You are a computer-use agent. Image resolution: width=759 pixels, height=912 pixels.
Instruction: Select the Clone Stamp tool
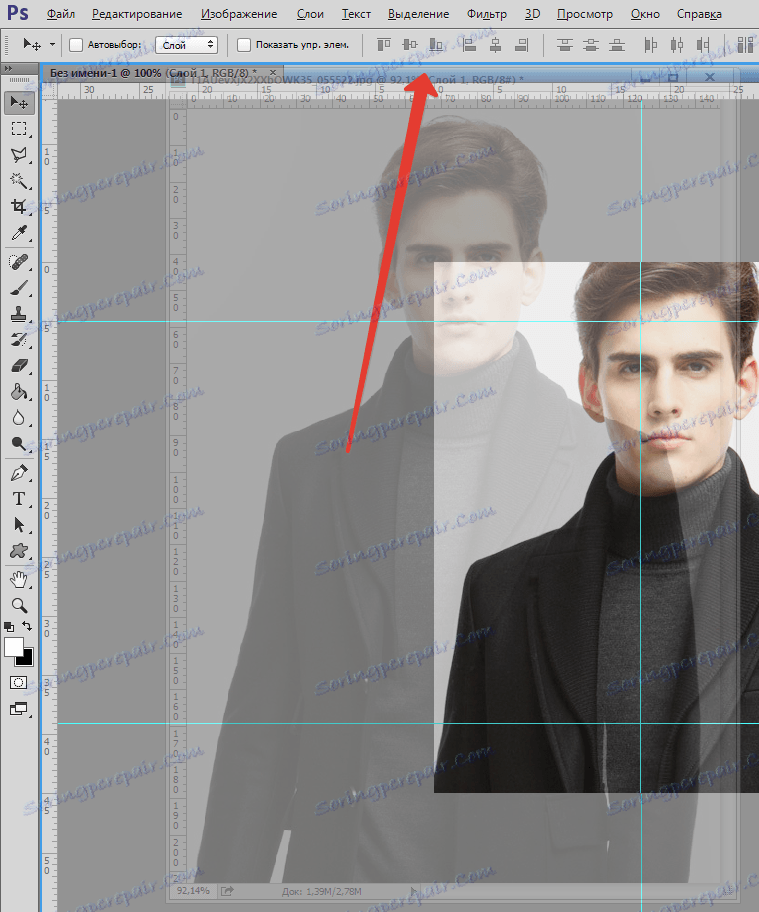19,314
